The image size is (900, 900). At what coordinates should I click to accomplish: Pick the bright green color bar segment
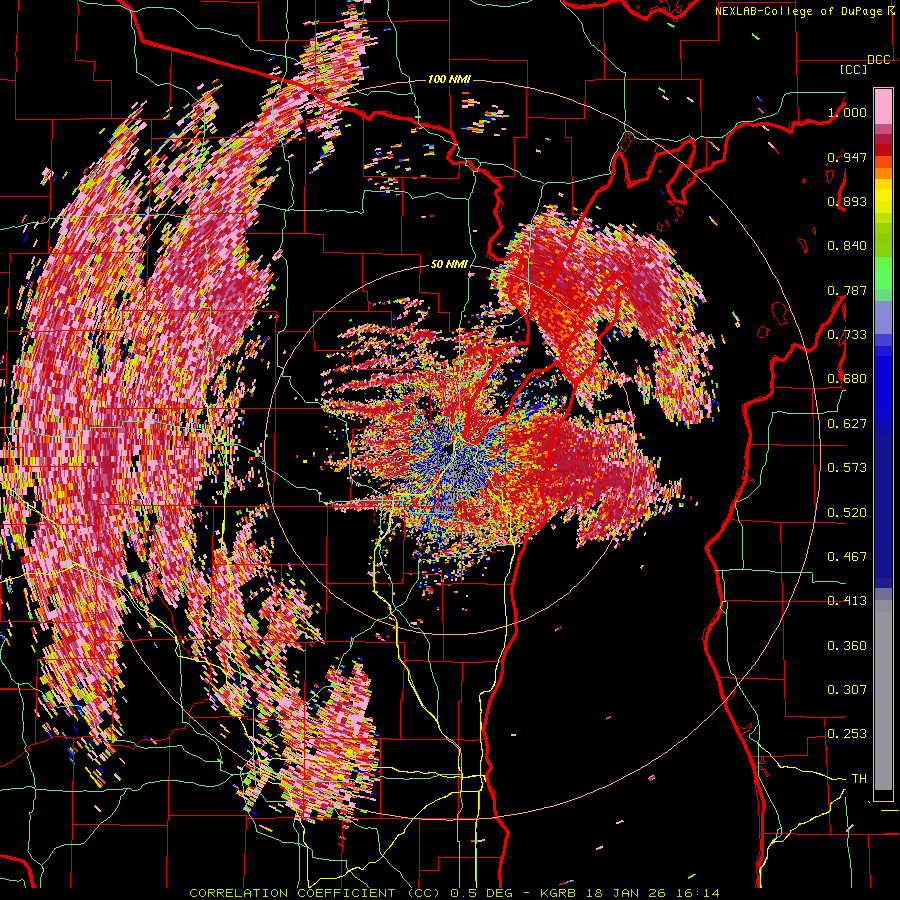tap(883, 272)
